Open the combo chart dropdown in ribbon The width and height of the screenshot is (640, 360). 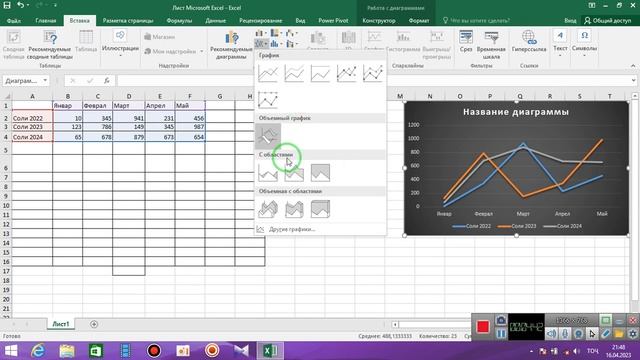tap(291, 43)
